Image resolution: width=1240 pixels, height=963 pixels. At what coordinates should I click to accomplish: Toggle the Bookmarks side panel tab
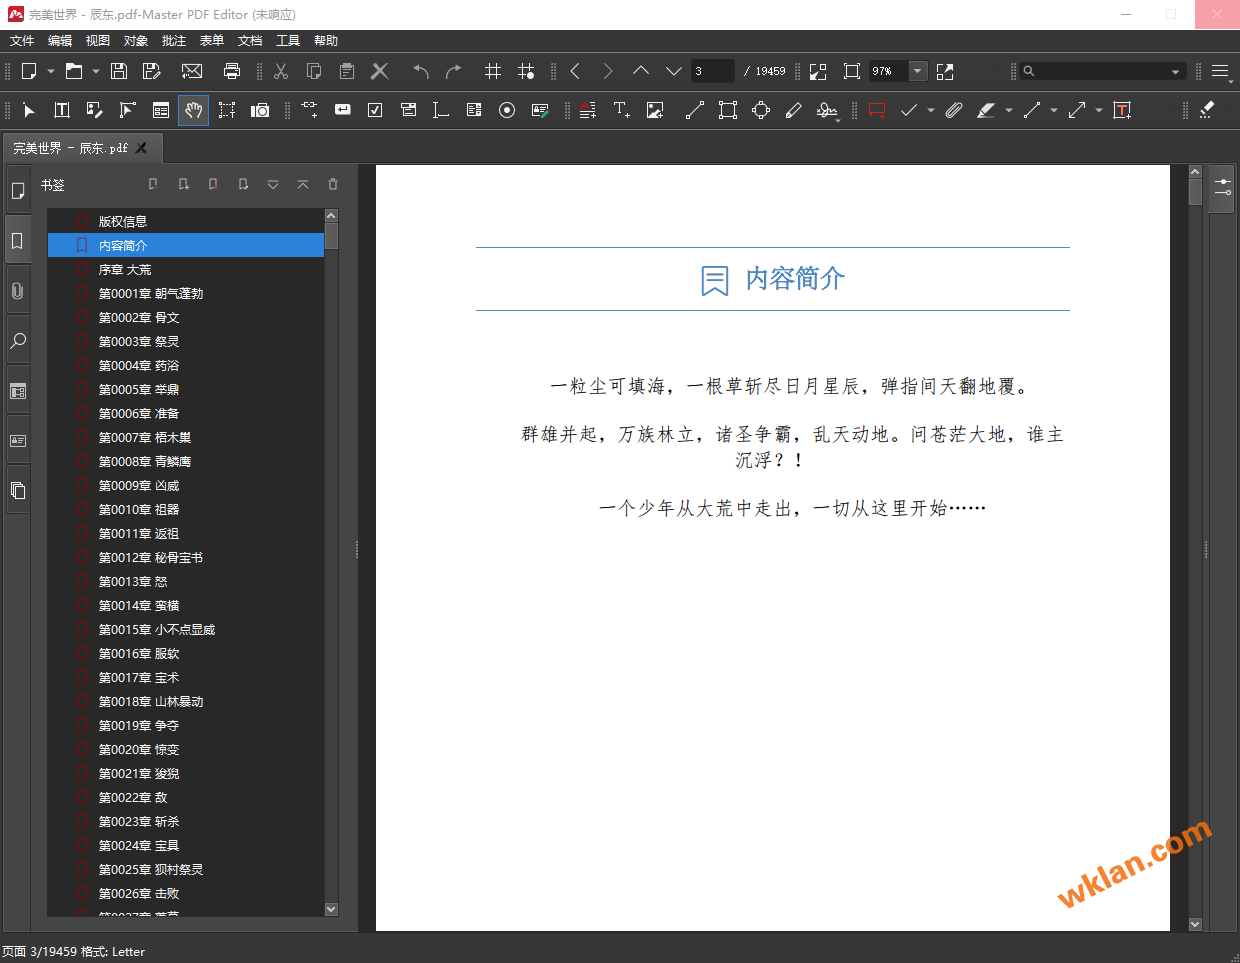pyautogui.click(x=18, y=241)
